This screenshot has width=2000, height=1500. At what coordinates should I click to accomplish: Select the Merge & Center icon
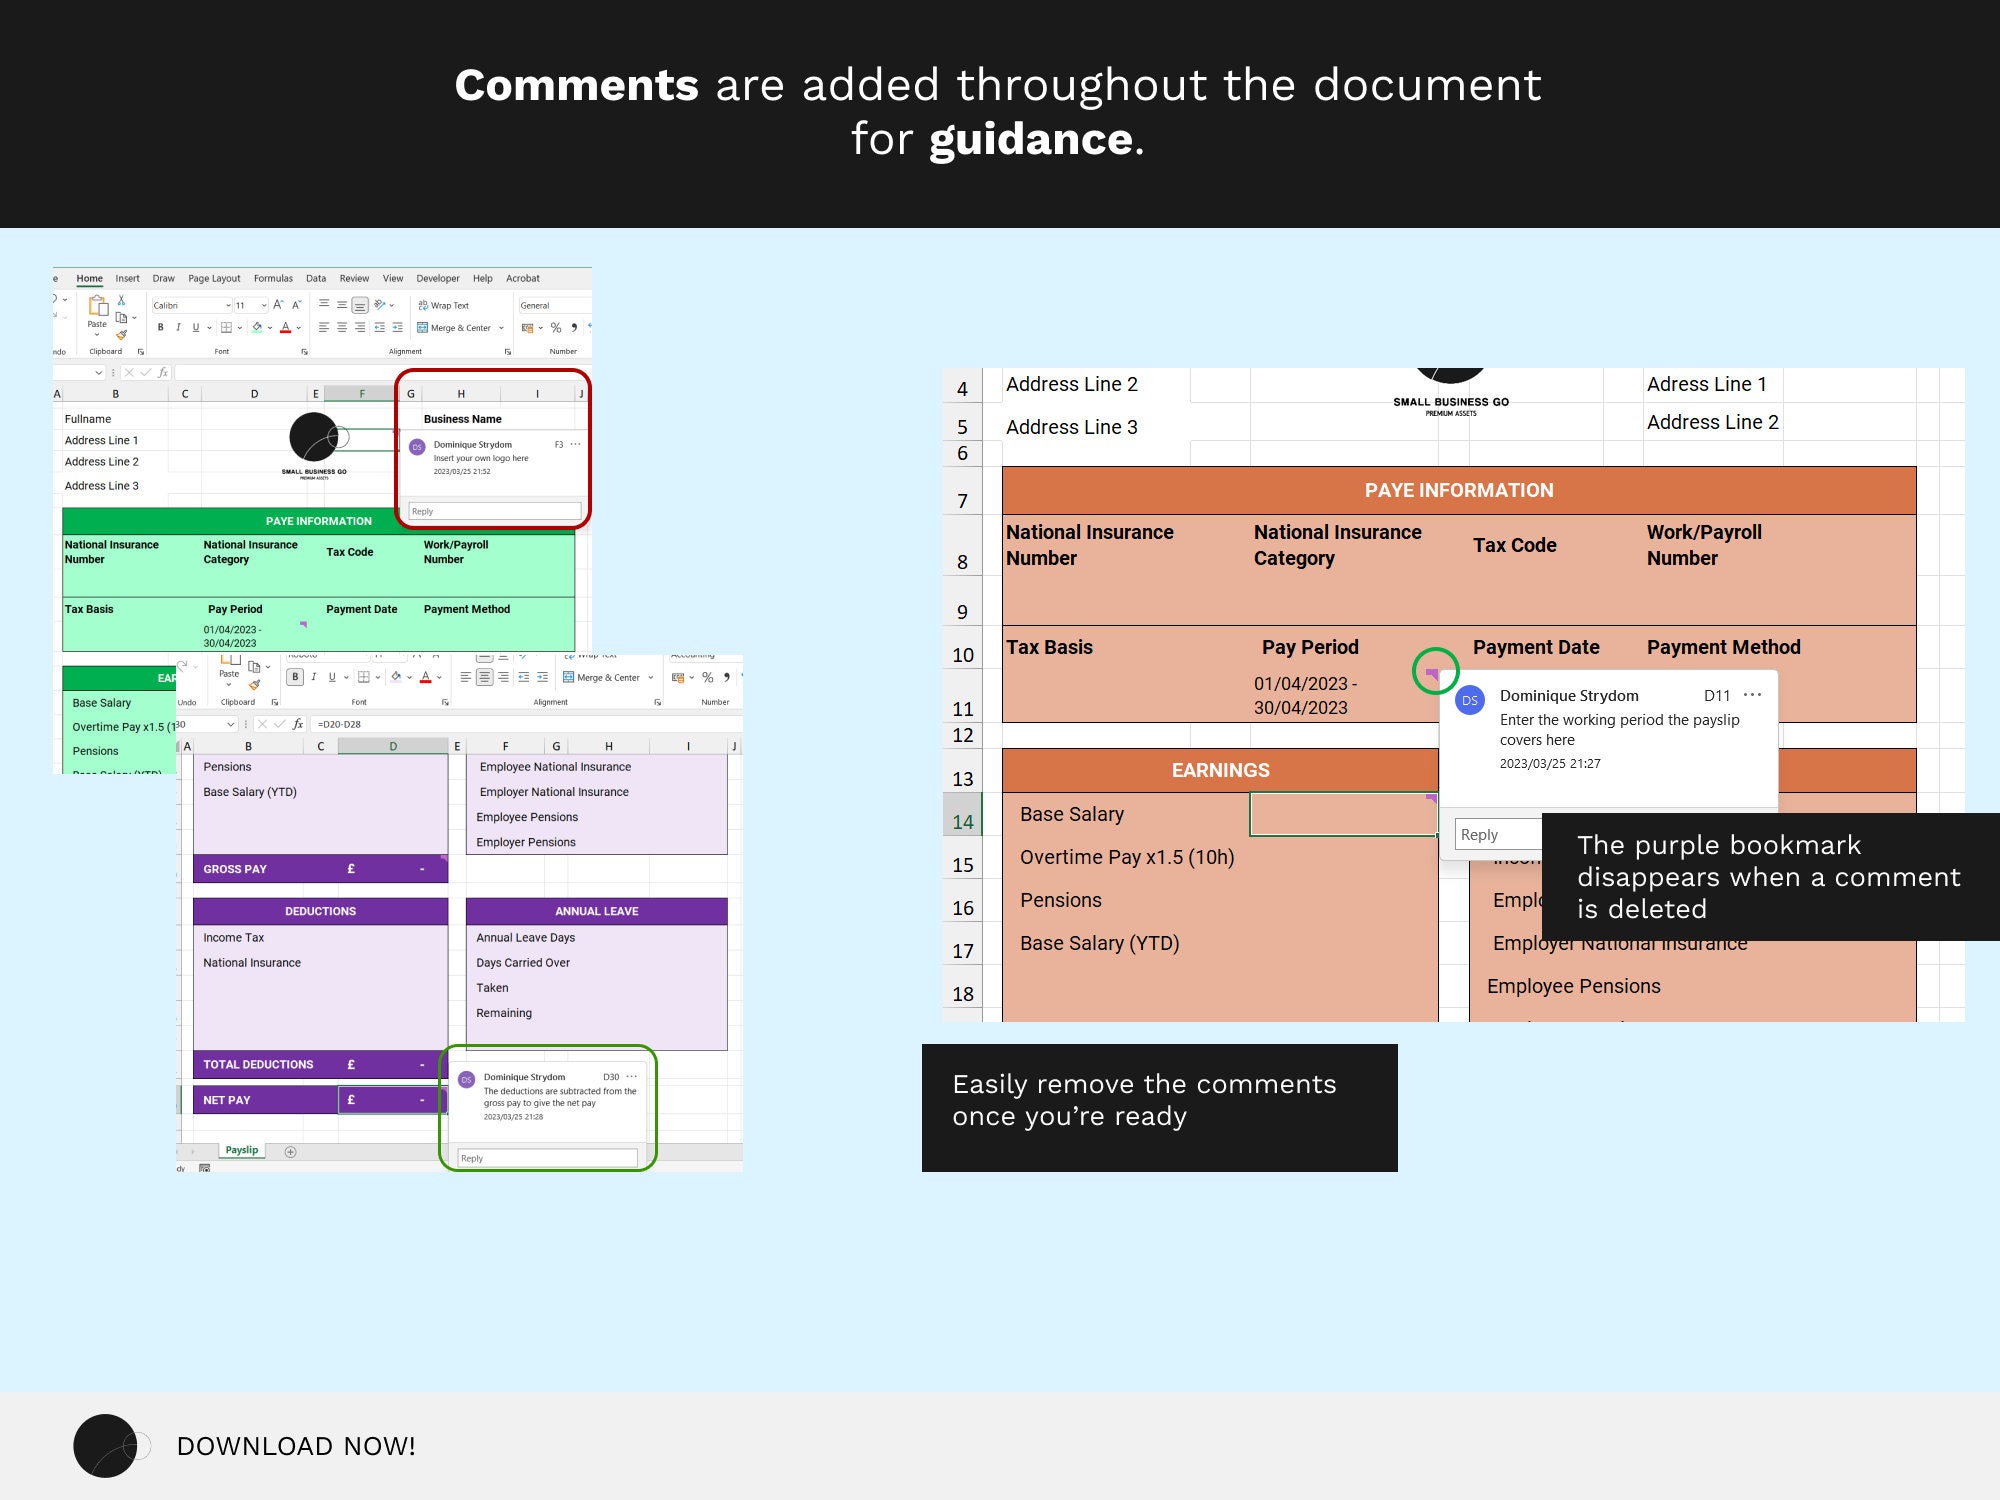pos(423,328)
